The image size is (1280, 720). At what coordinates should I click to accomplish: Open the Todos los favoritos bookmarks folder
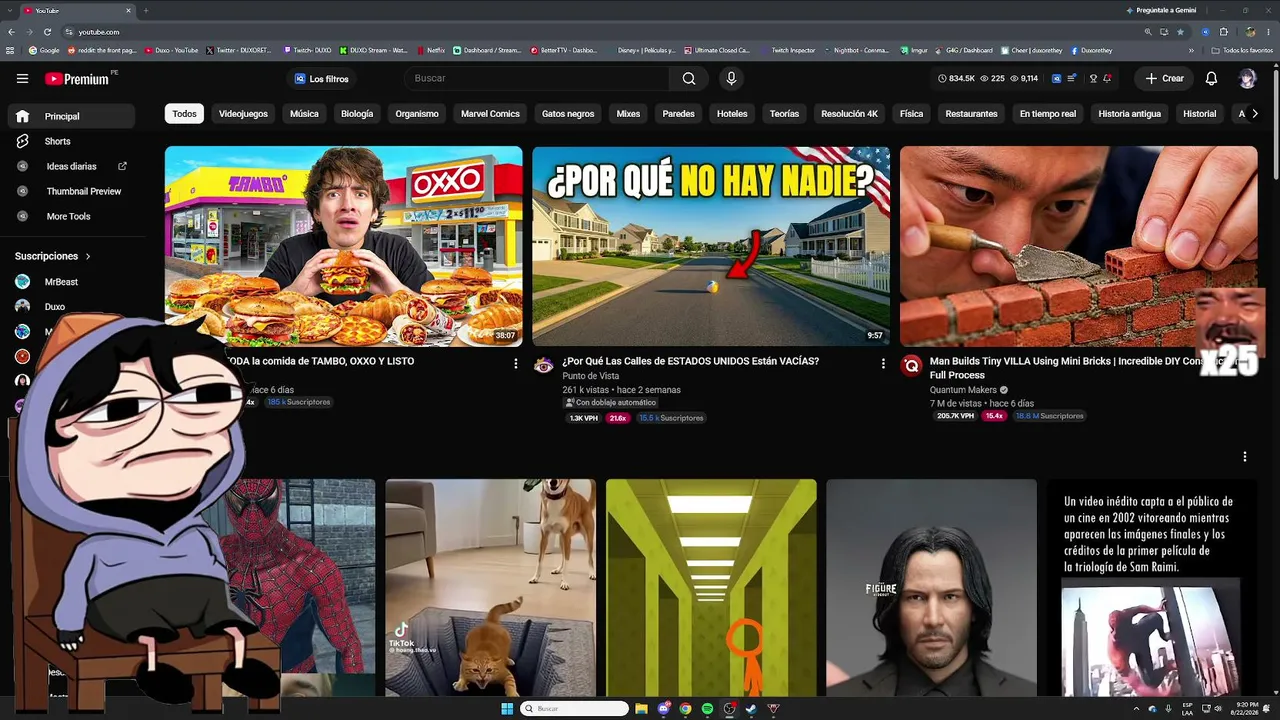[x=1242, y=50]
